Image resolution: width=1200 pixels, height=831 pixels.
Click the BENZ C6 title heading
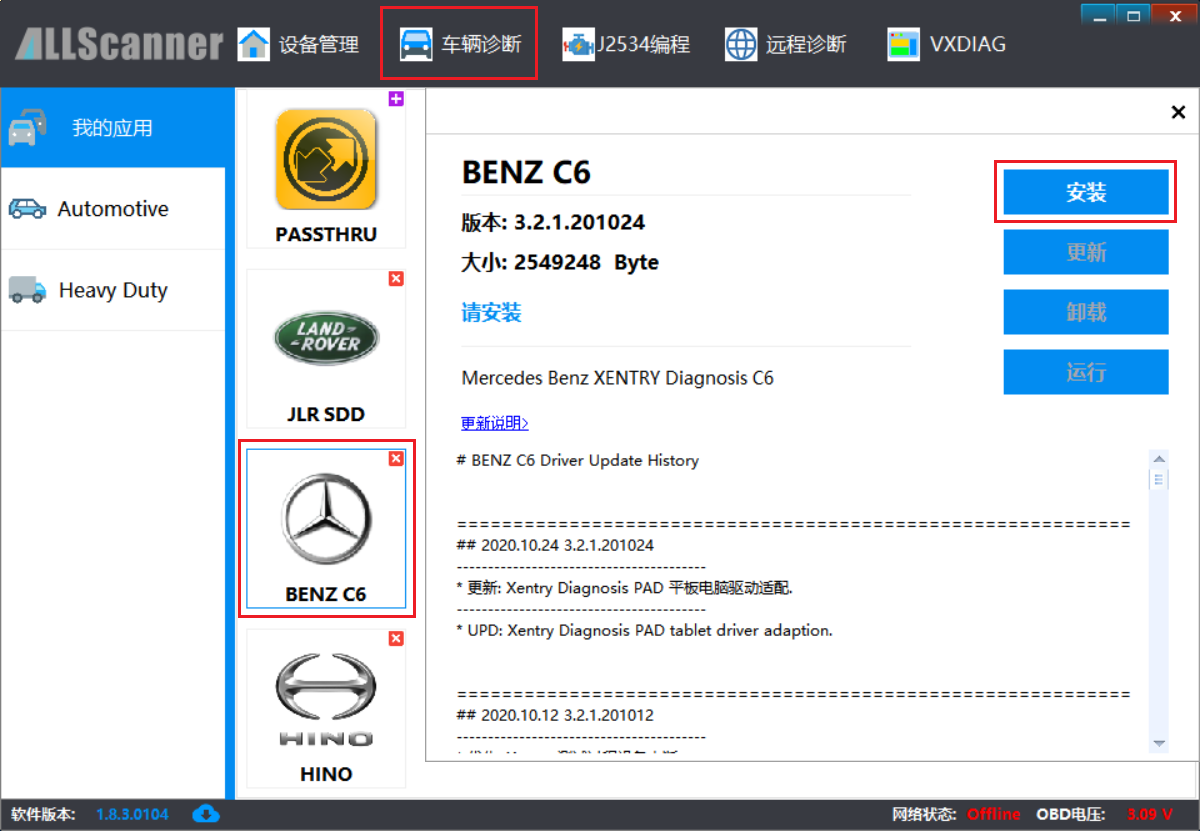point(526,173)
